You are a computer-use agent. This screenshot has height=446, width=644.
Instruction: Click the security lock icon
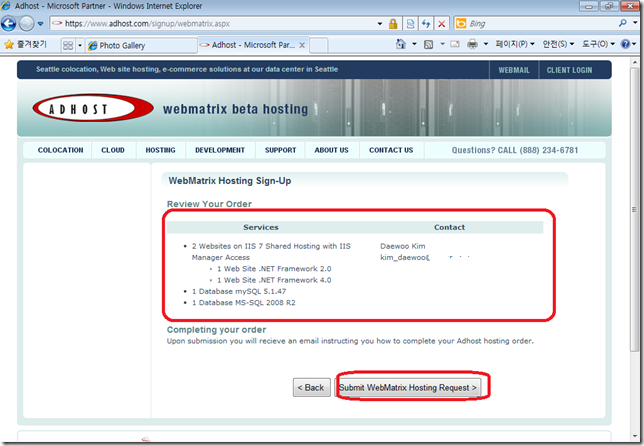tap(393, 23)
